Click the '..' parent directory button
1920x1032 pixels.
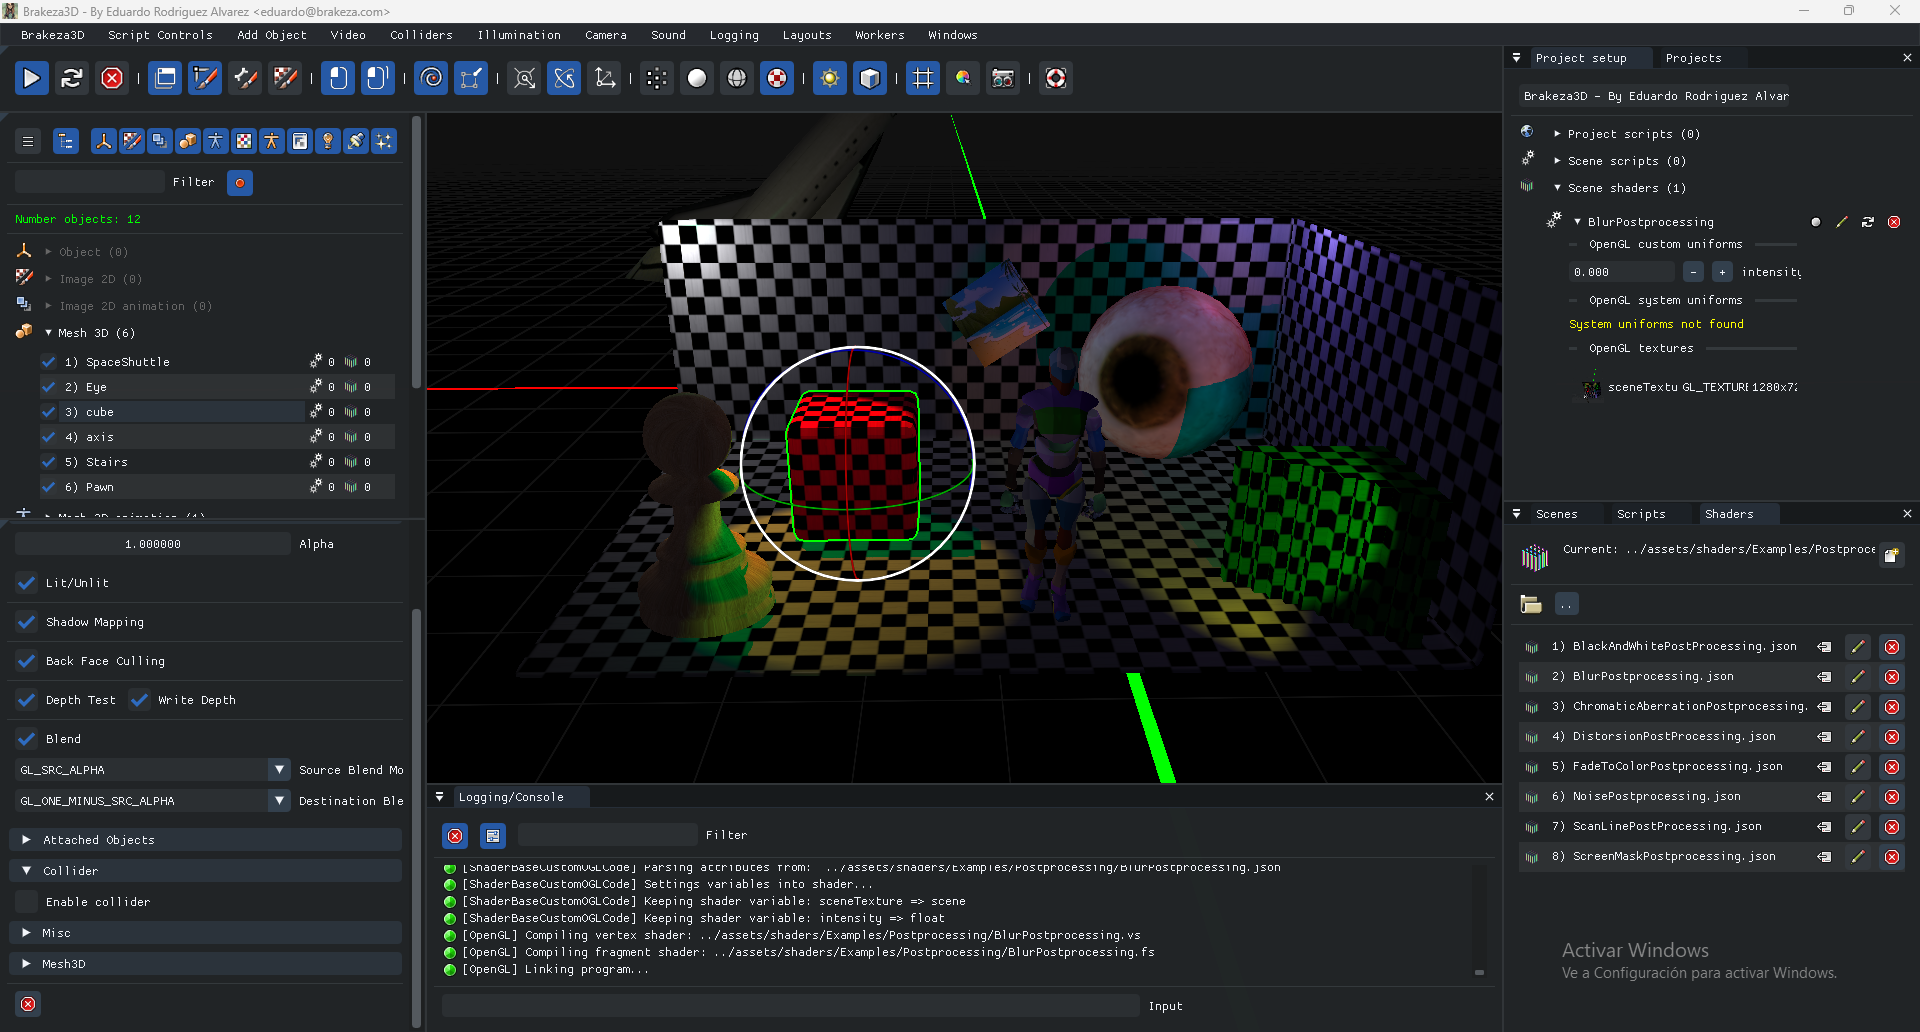1566,604
